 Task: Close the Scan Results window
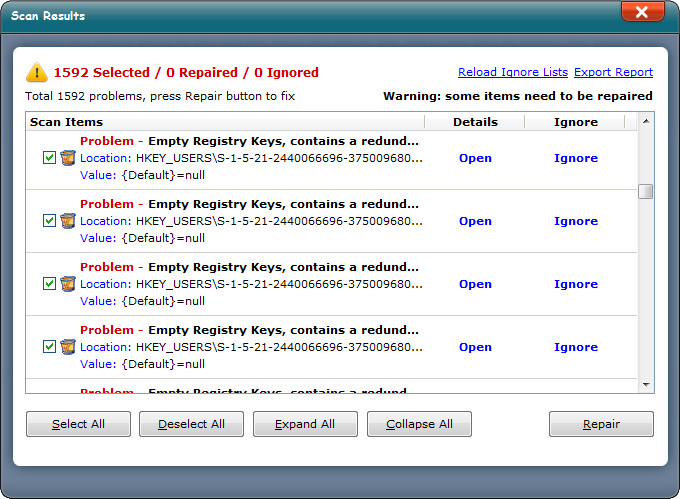click(x=642, y=11)
